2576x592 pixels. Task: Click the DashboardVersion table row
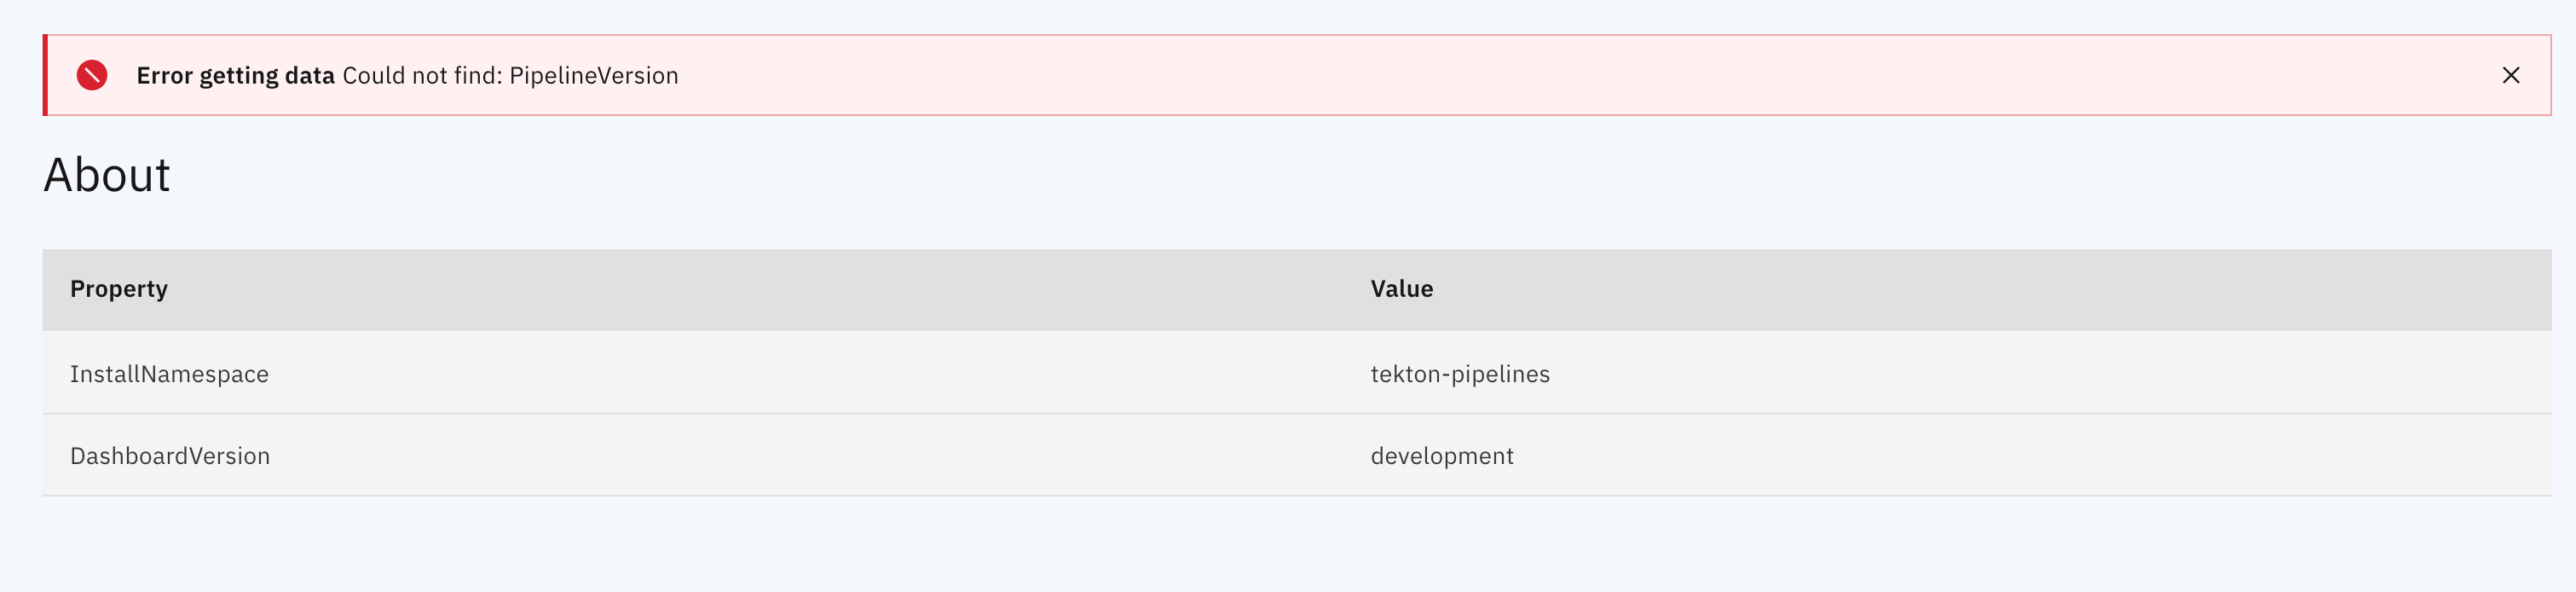[170, 455]
